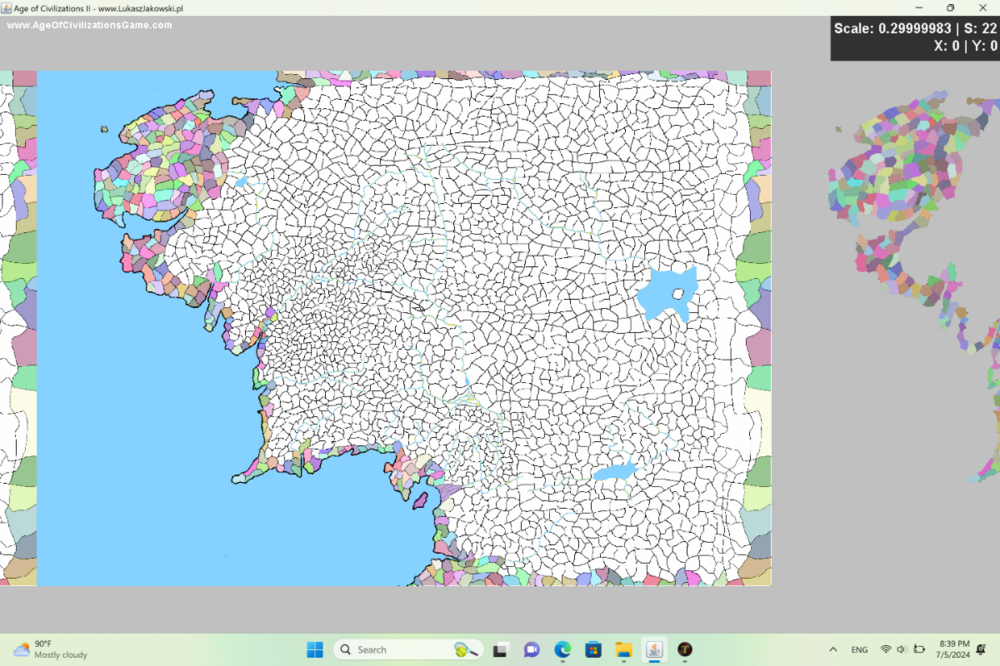The image size is (1000, 666).
Task: Open the 8:39 PM clock and calendar
Action: click(x=953, y=649)
